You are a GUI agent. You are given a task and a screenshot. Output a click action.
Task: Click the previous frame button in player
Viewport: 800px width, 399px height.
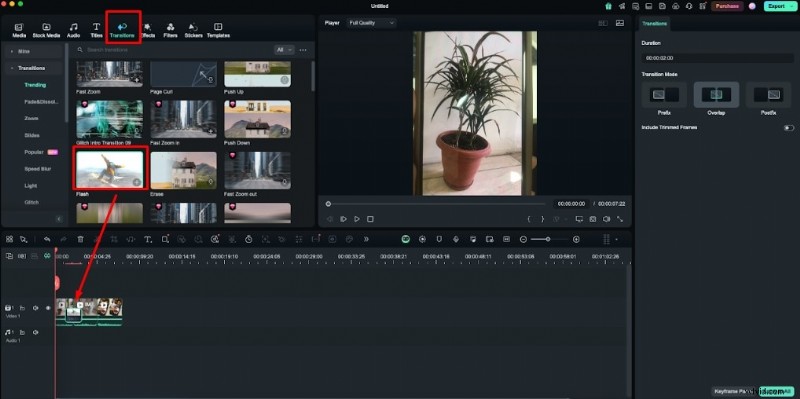330,219
